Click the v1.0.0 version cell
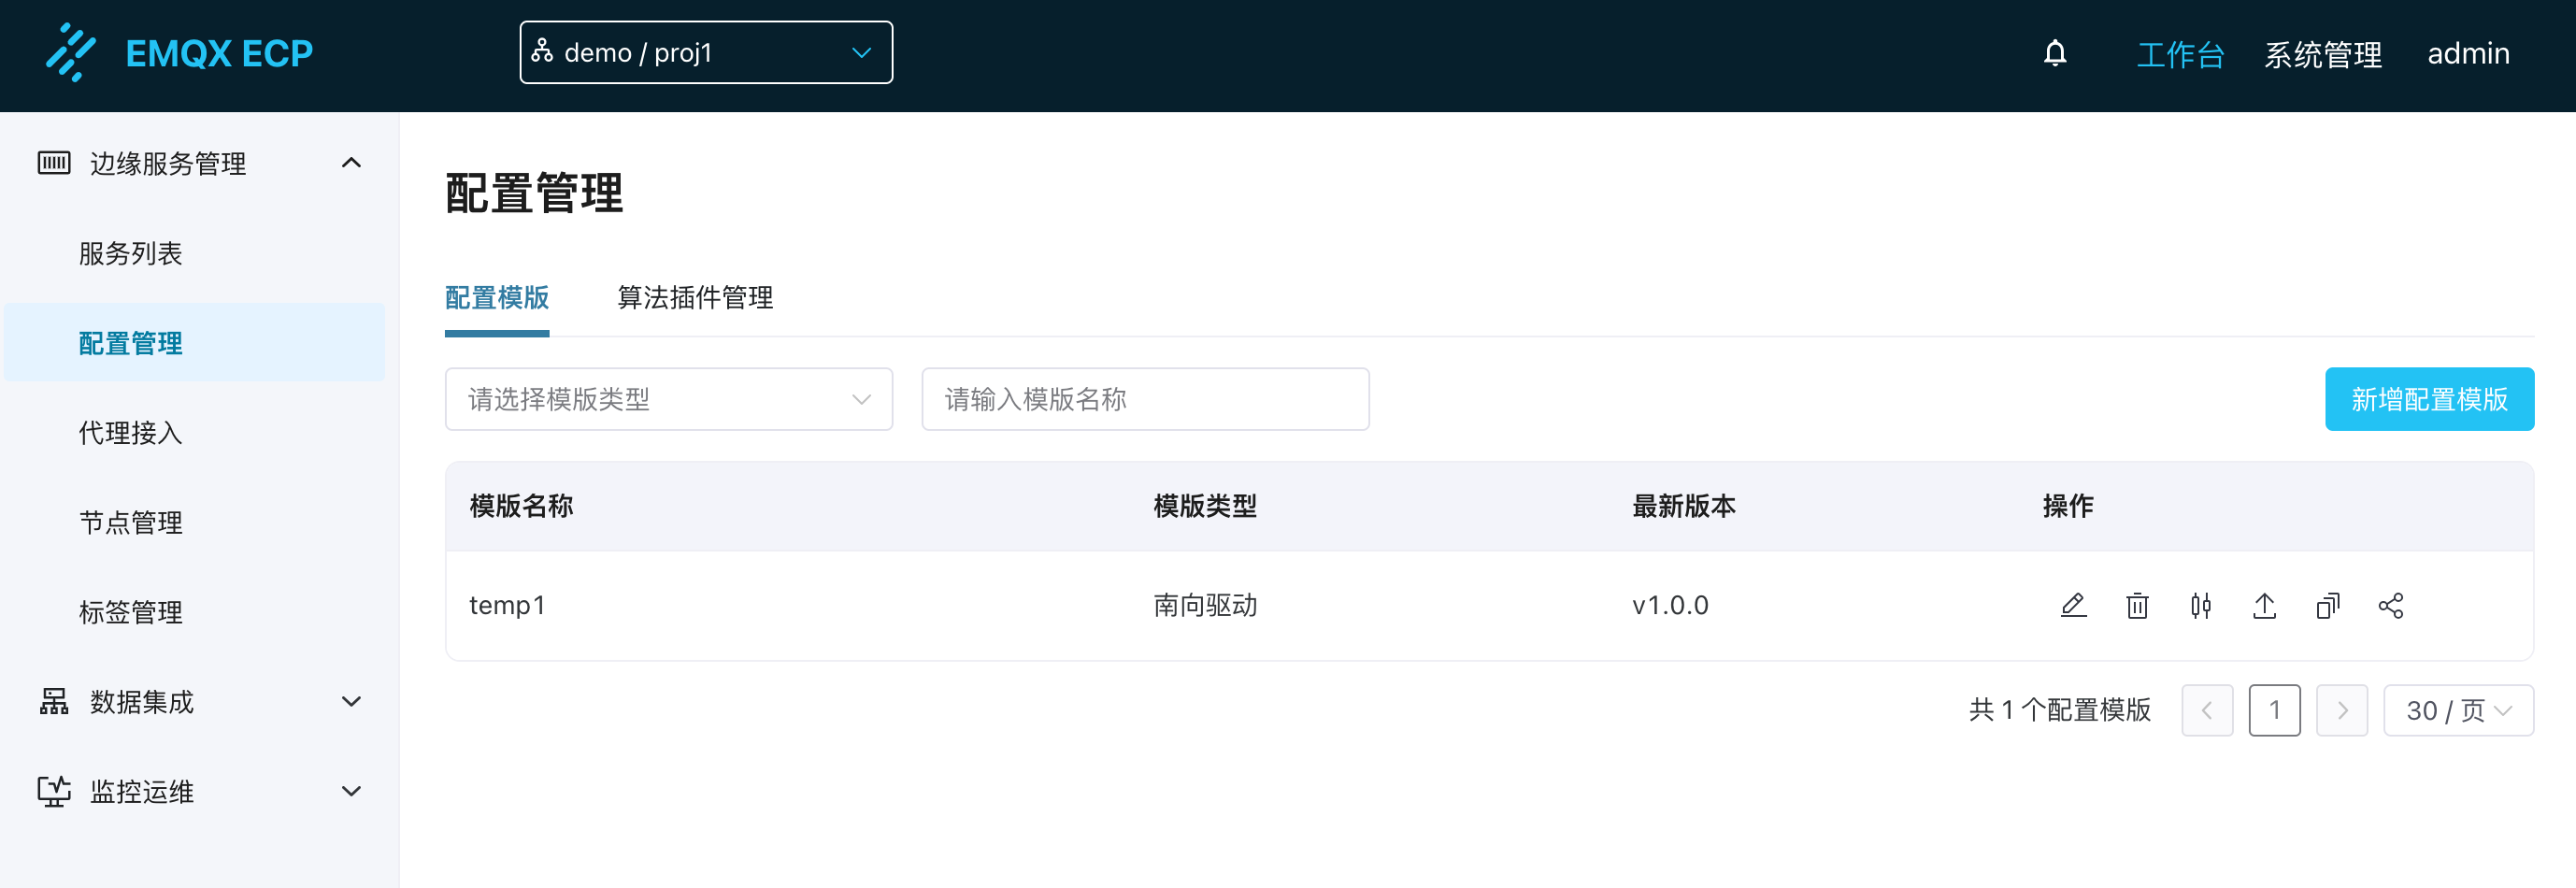2576x888 pixels. click(x=1670, y=605)
